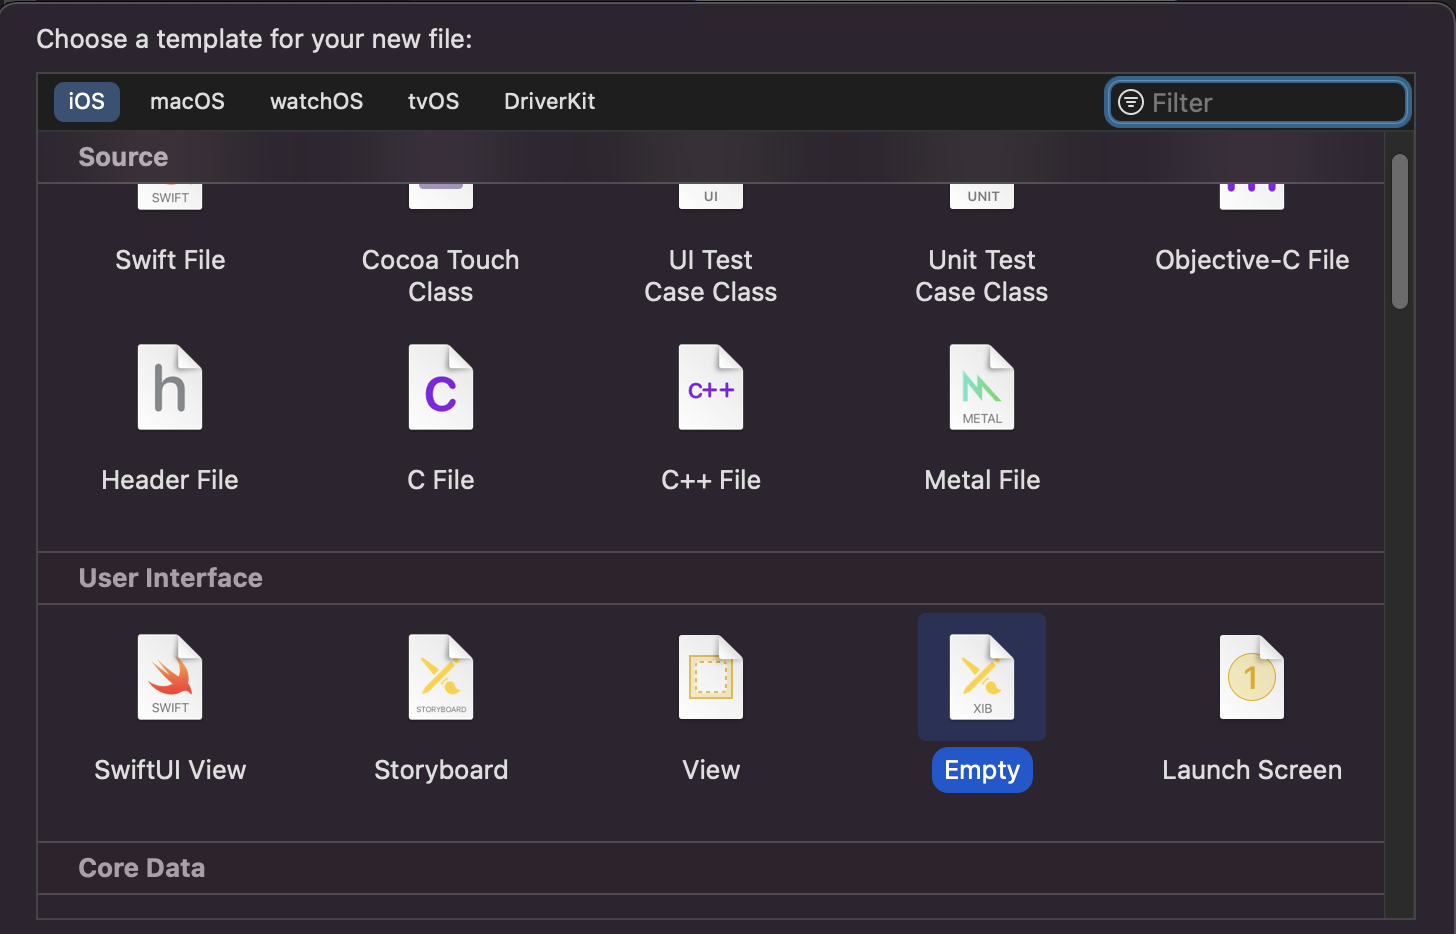Image resolution: width=1456 pixels, height=934 pixels.
Task: Click the highlighted Empty label
Action: (982, 770)
